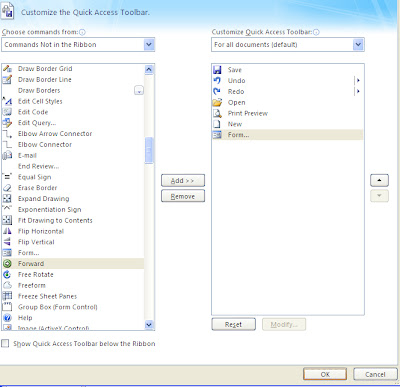Click Cancel to discard changes
400x387 pixels.
click(375, 374)
